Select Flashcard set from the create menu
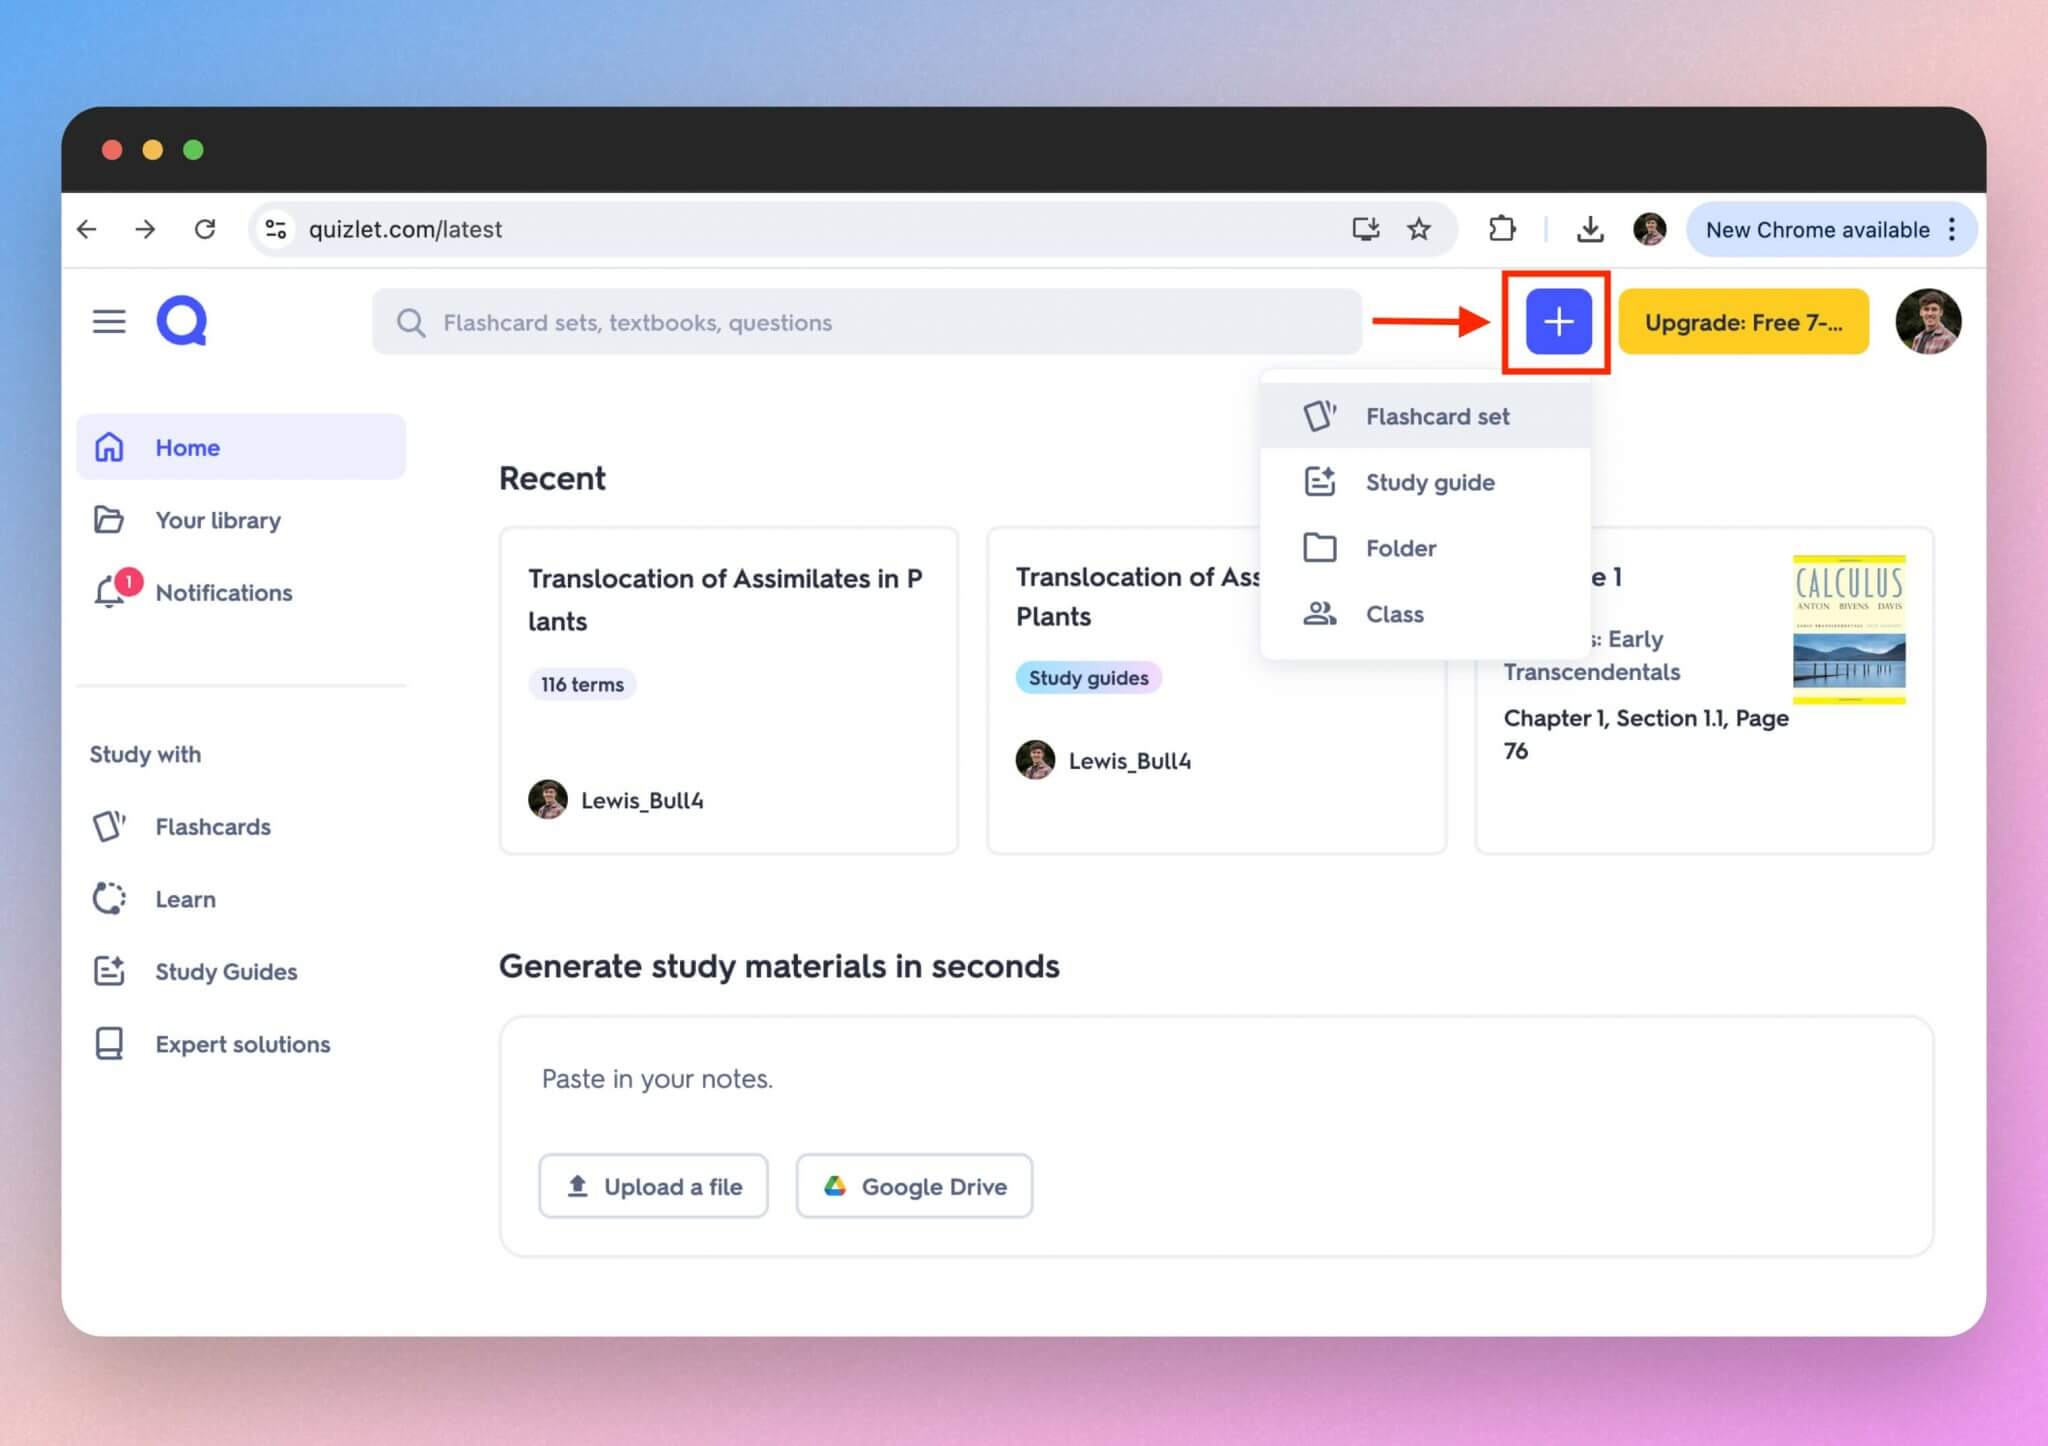The image size is (2048, 1446). [x=1437, y=416]
